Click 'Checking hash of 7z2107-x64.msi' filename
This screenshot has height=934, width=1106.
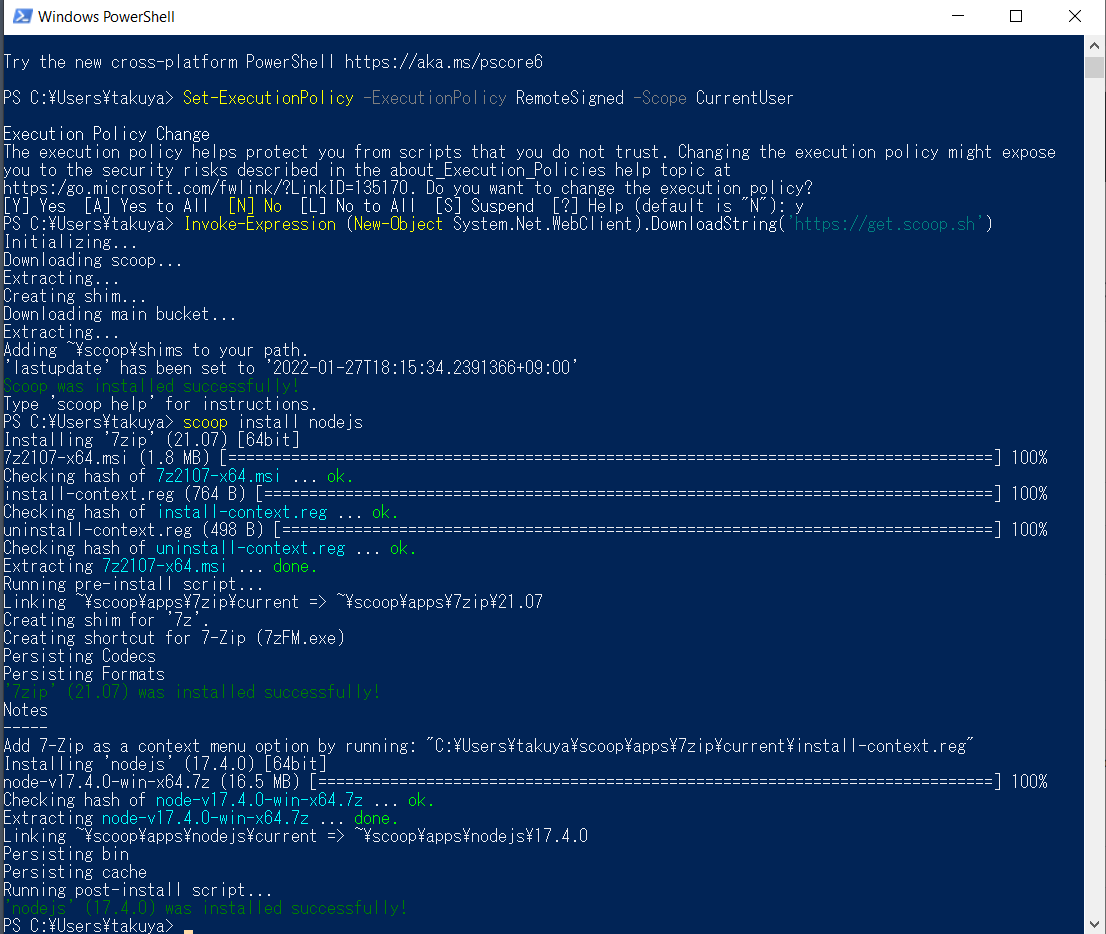point(218,476)
